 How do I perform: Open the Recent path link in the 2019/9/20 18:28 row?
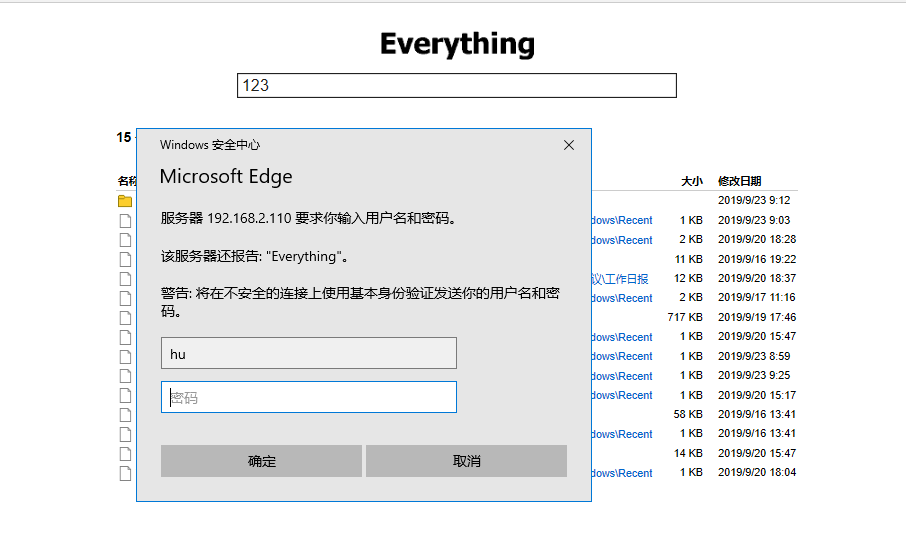click(622, 240)
